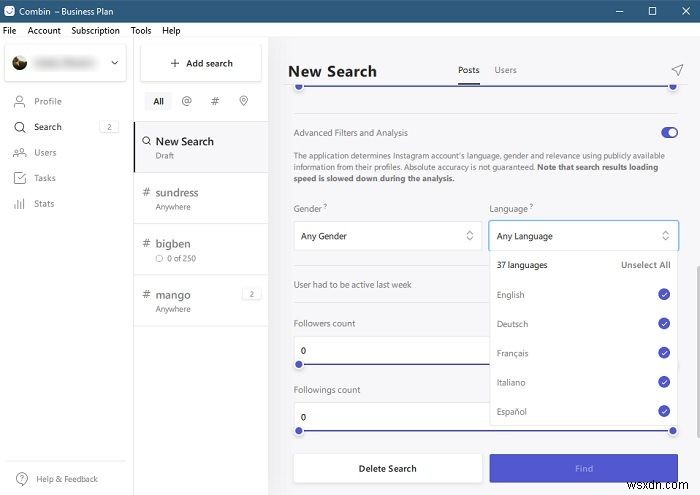Open the Tools menu
Image resolution: width=700 pixels, height=495 pixels.
point(141,30)
